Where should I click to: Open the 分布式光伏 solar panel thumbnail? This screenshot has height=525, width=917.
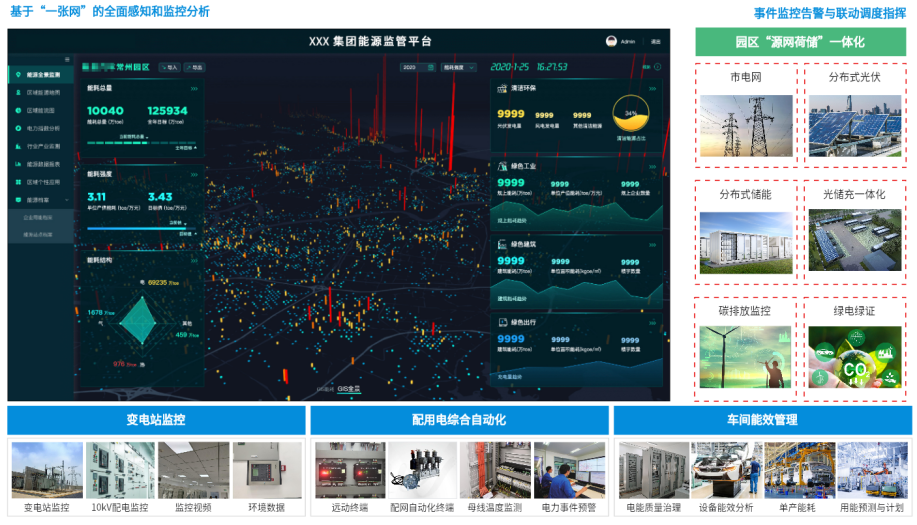pyautogui.click(x=855, y=126)
